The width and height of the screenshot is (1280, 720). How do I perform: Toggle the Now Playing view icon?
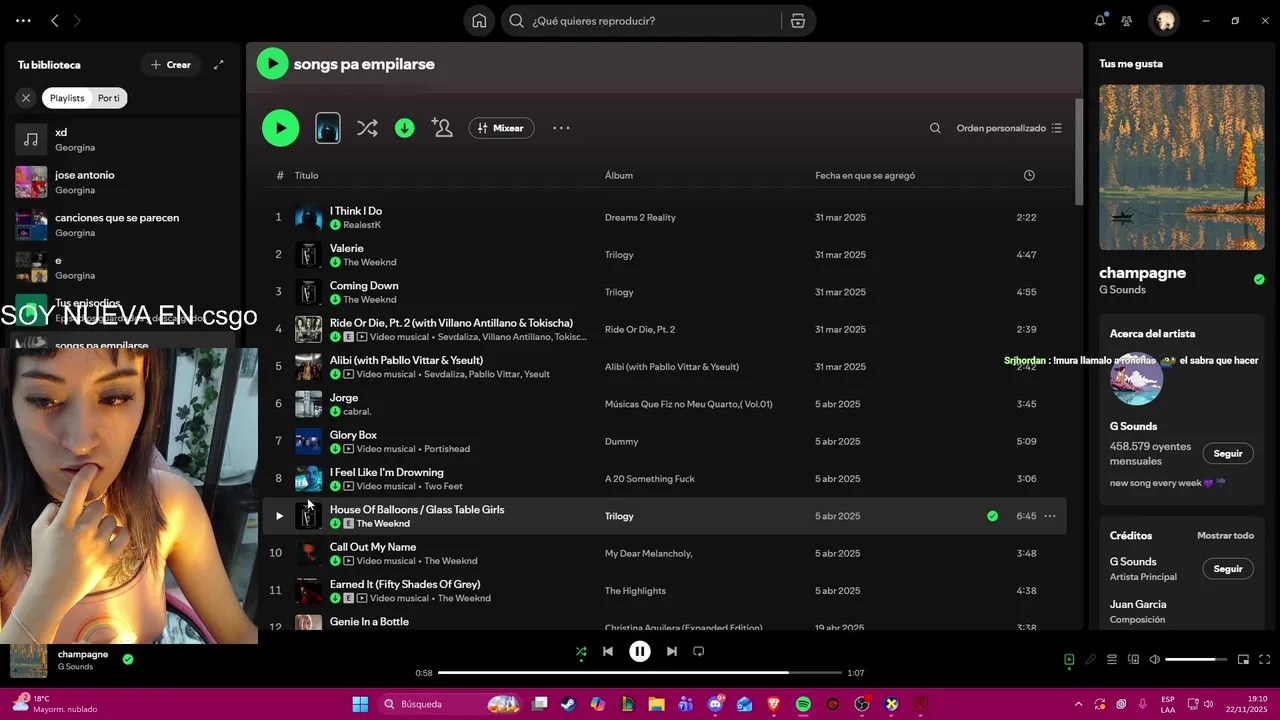click(1069, 660)
